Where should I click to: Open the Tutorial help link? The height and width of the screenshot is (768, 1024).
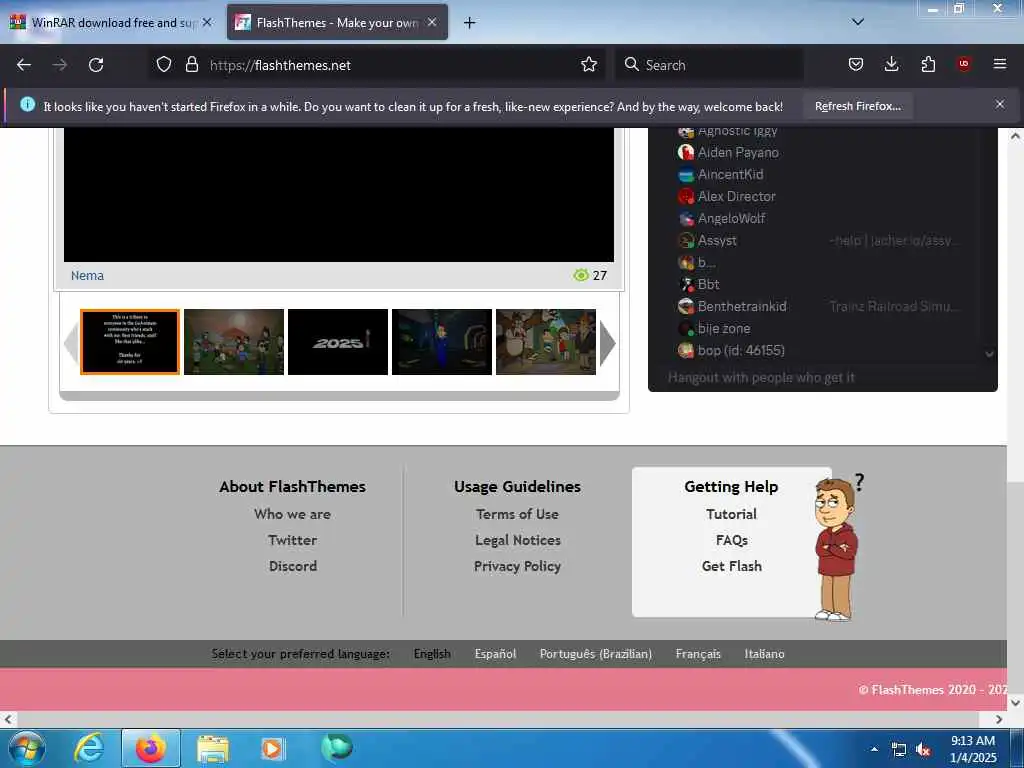click(731, 514)
